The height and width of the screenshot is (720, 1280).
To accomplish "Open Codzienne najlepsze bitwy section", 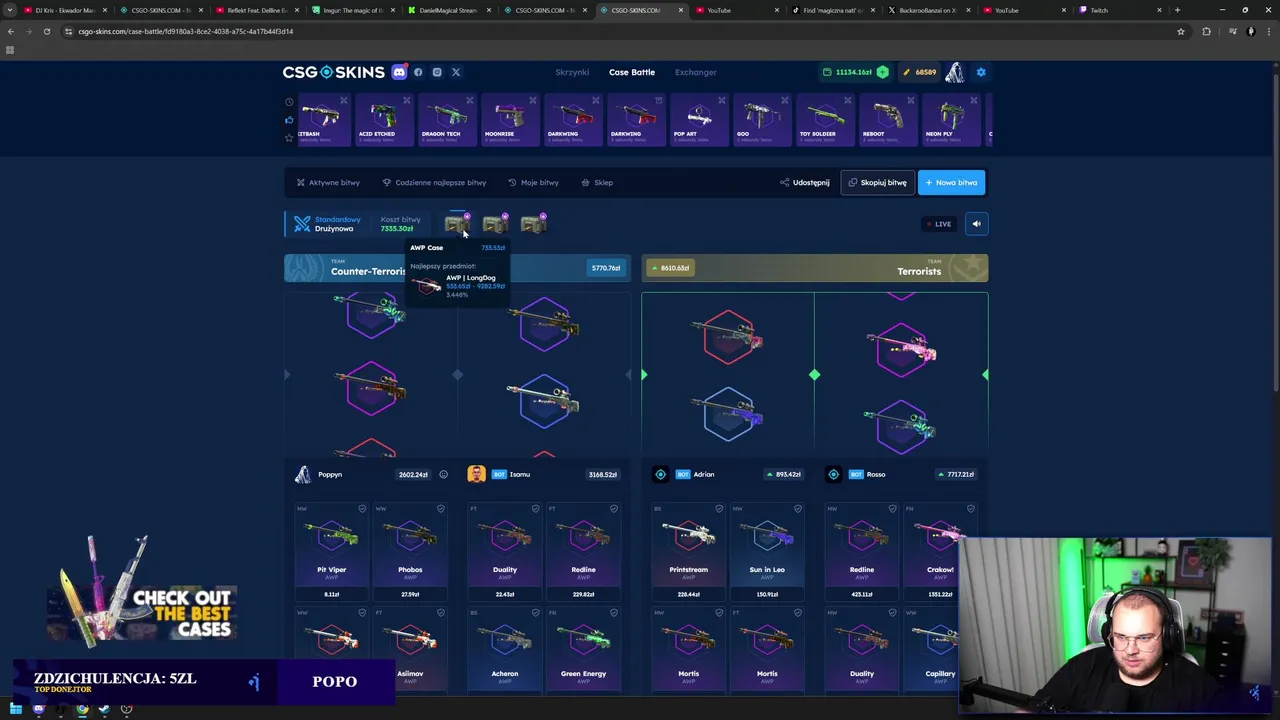I will (x=434, y=182).
